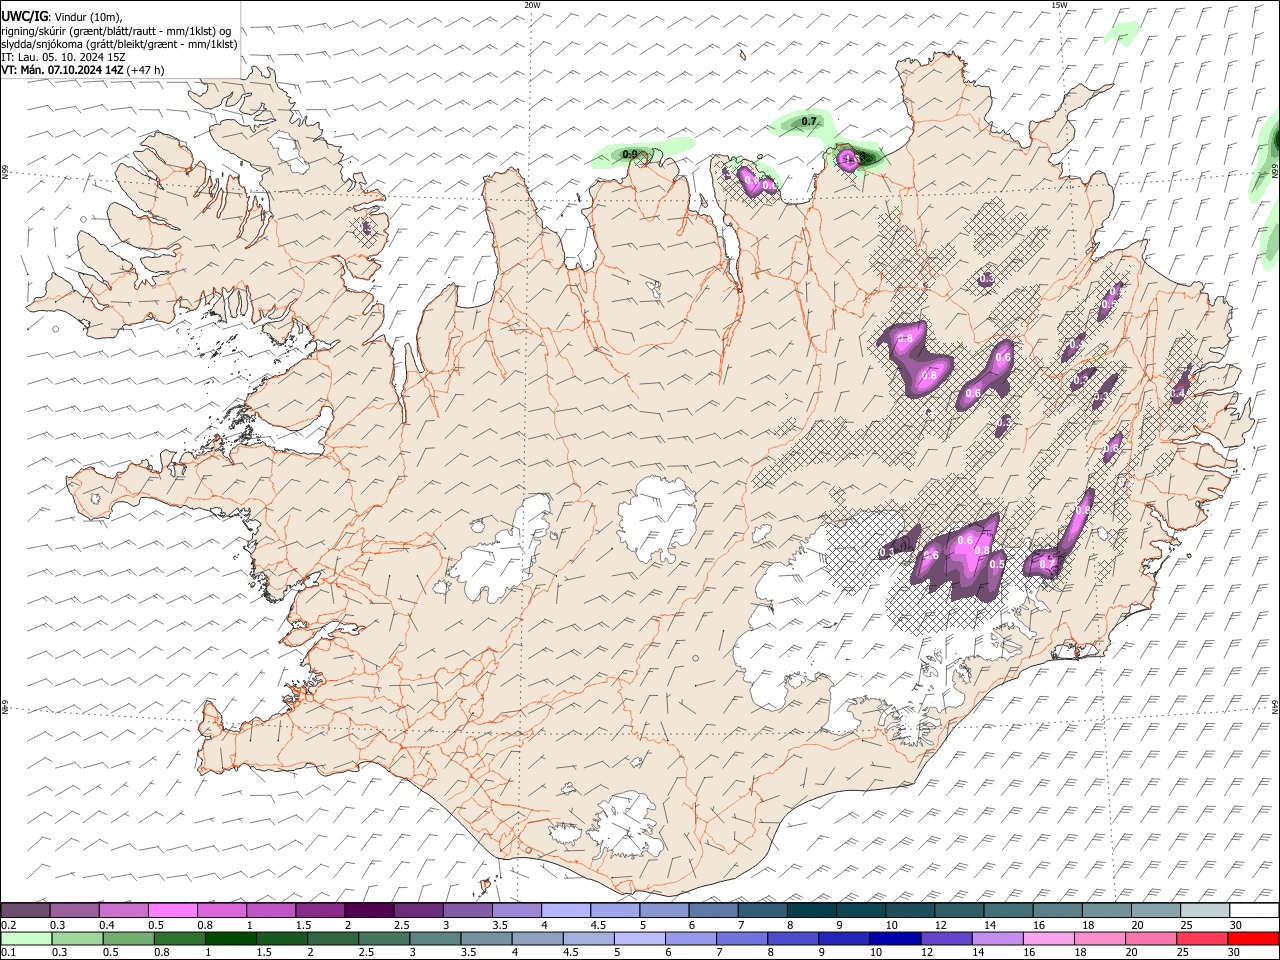Viewport: 1280px width, 960px height.
Task: Click the palest green 0.1–0.3 rain legend swatch
Action: pos(27,938)
